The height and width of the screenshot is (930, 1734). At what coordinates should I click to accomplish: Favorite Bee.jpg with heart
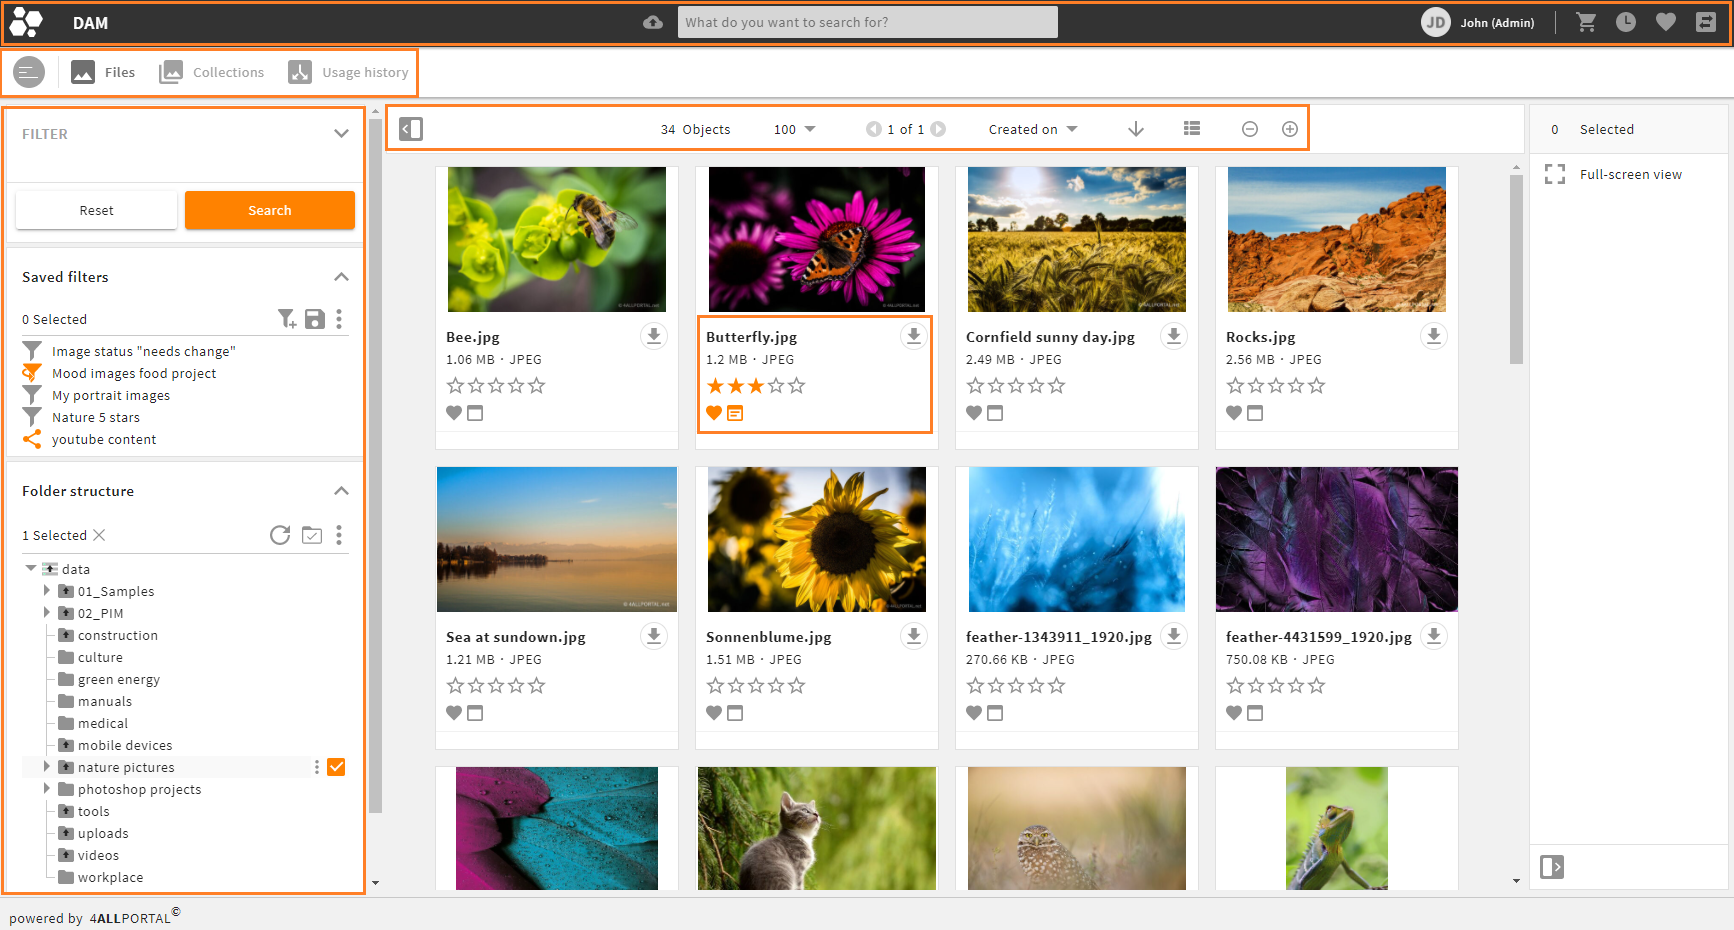tap(454, 413)
